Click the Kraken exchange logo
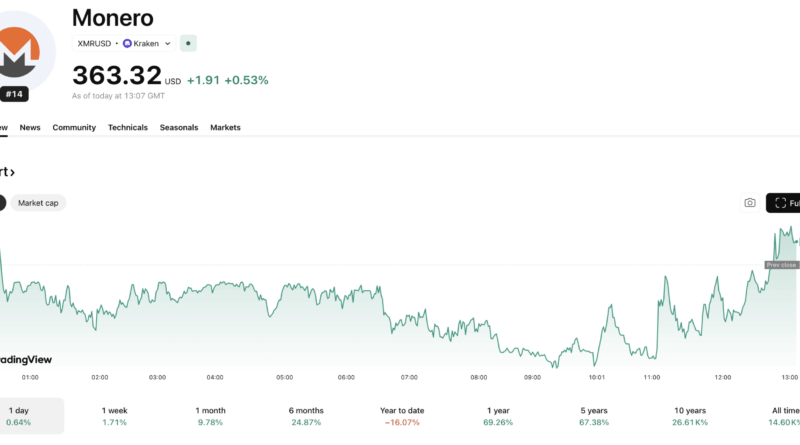 click(127, 44)
